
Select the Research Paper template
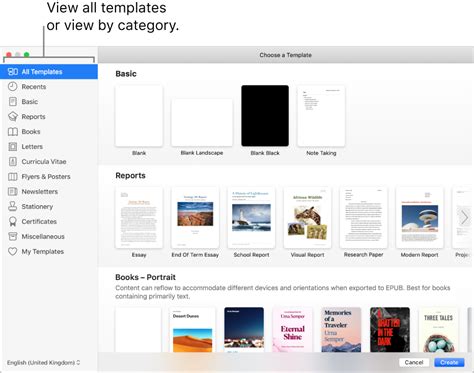[x=364, y=217]
